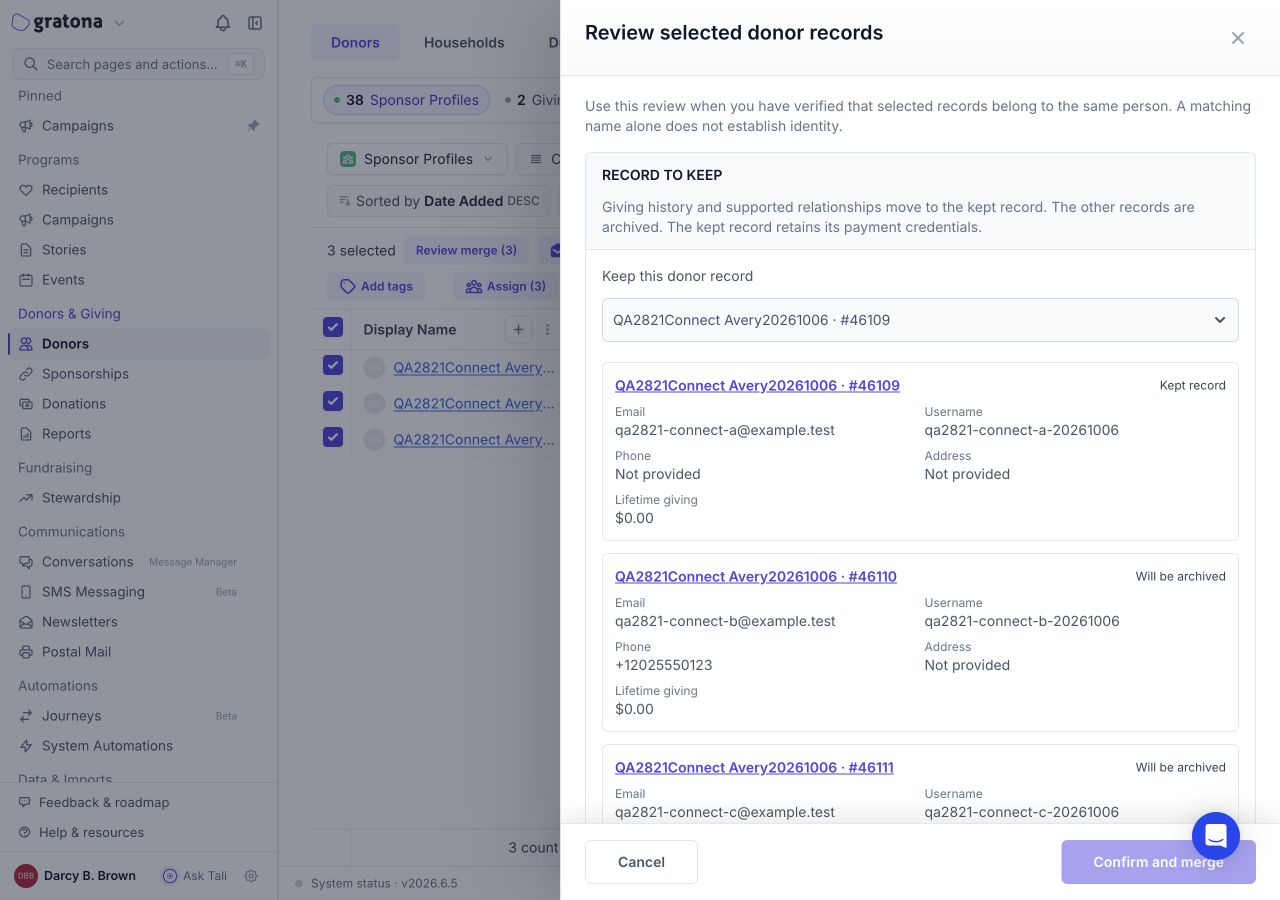Open donor record link #46111
The height and width of the screenshot is (900, 1280).
click(x=754, y=767)
